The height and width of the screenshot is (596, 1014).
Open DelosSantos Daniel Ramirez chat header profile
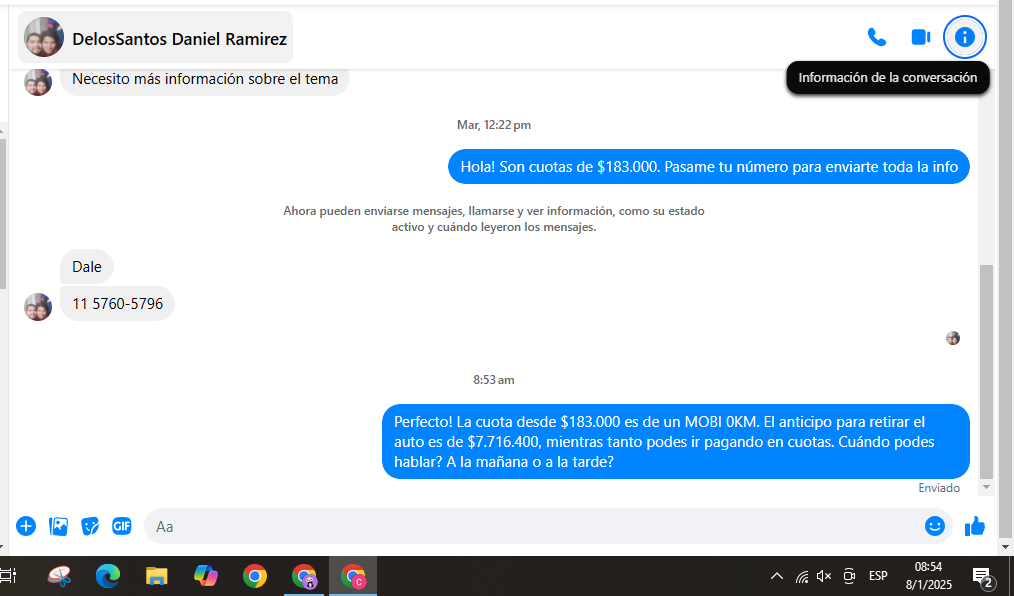point(155,37)
